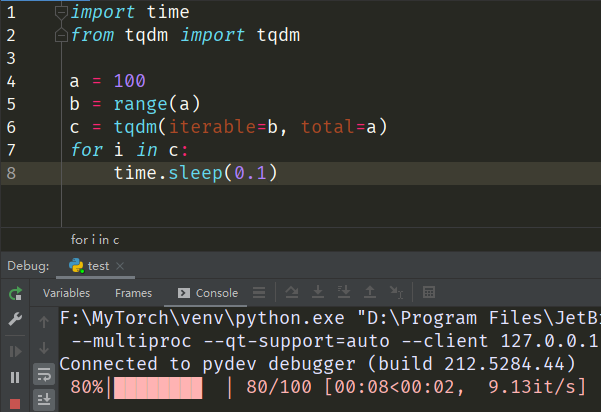Select the Console tab
Viewport: 601px width, 412px height.
(208, 293)
